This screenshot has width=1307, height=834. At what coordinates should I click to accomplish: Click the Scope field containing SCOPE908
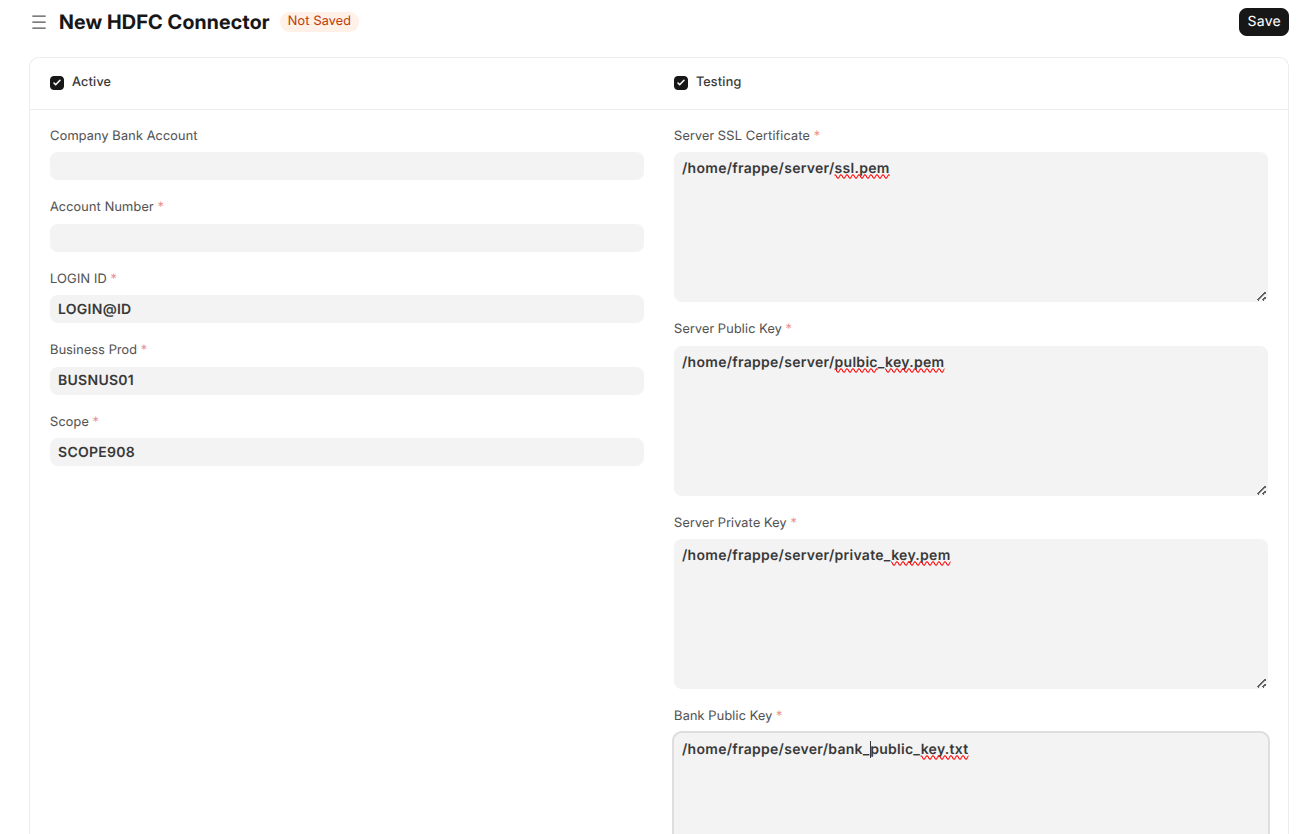(346, 452)
